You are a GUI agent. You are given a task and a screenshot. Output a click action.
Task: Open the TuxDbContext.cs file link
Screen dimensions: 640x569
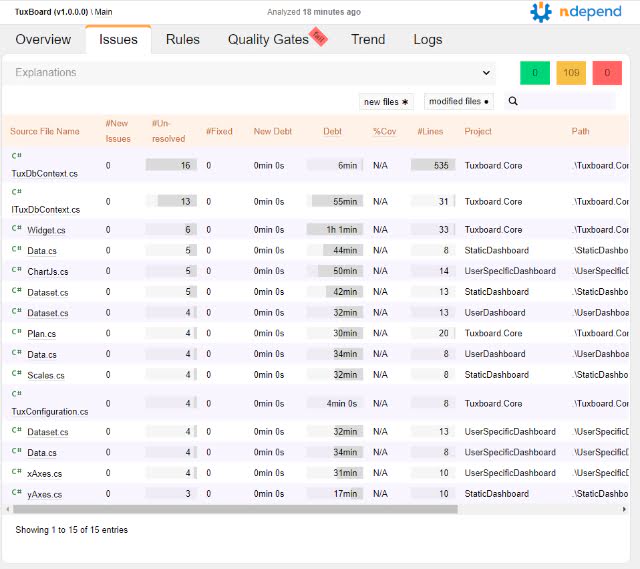pyautogui.click(x=44, y=173)
